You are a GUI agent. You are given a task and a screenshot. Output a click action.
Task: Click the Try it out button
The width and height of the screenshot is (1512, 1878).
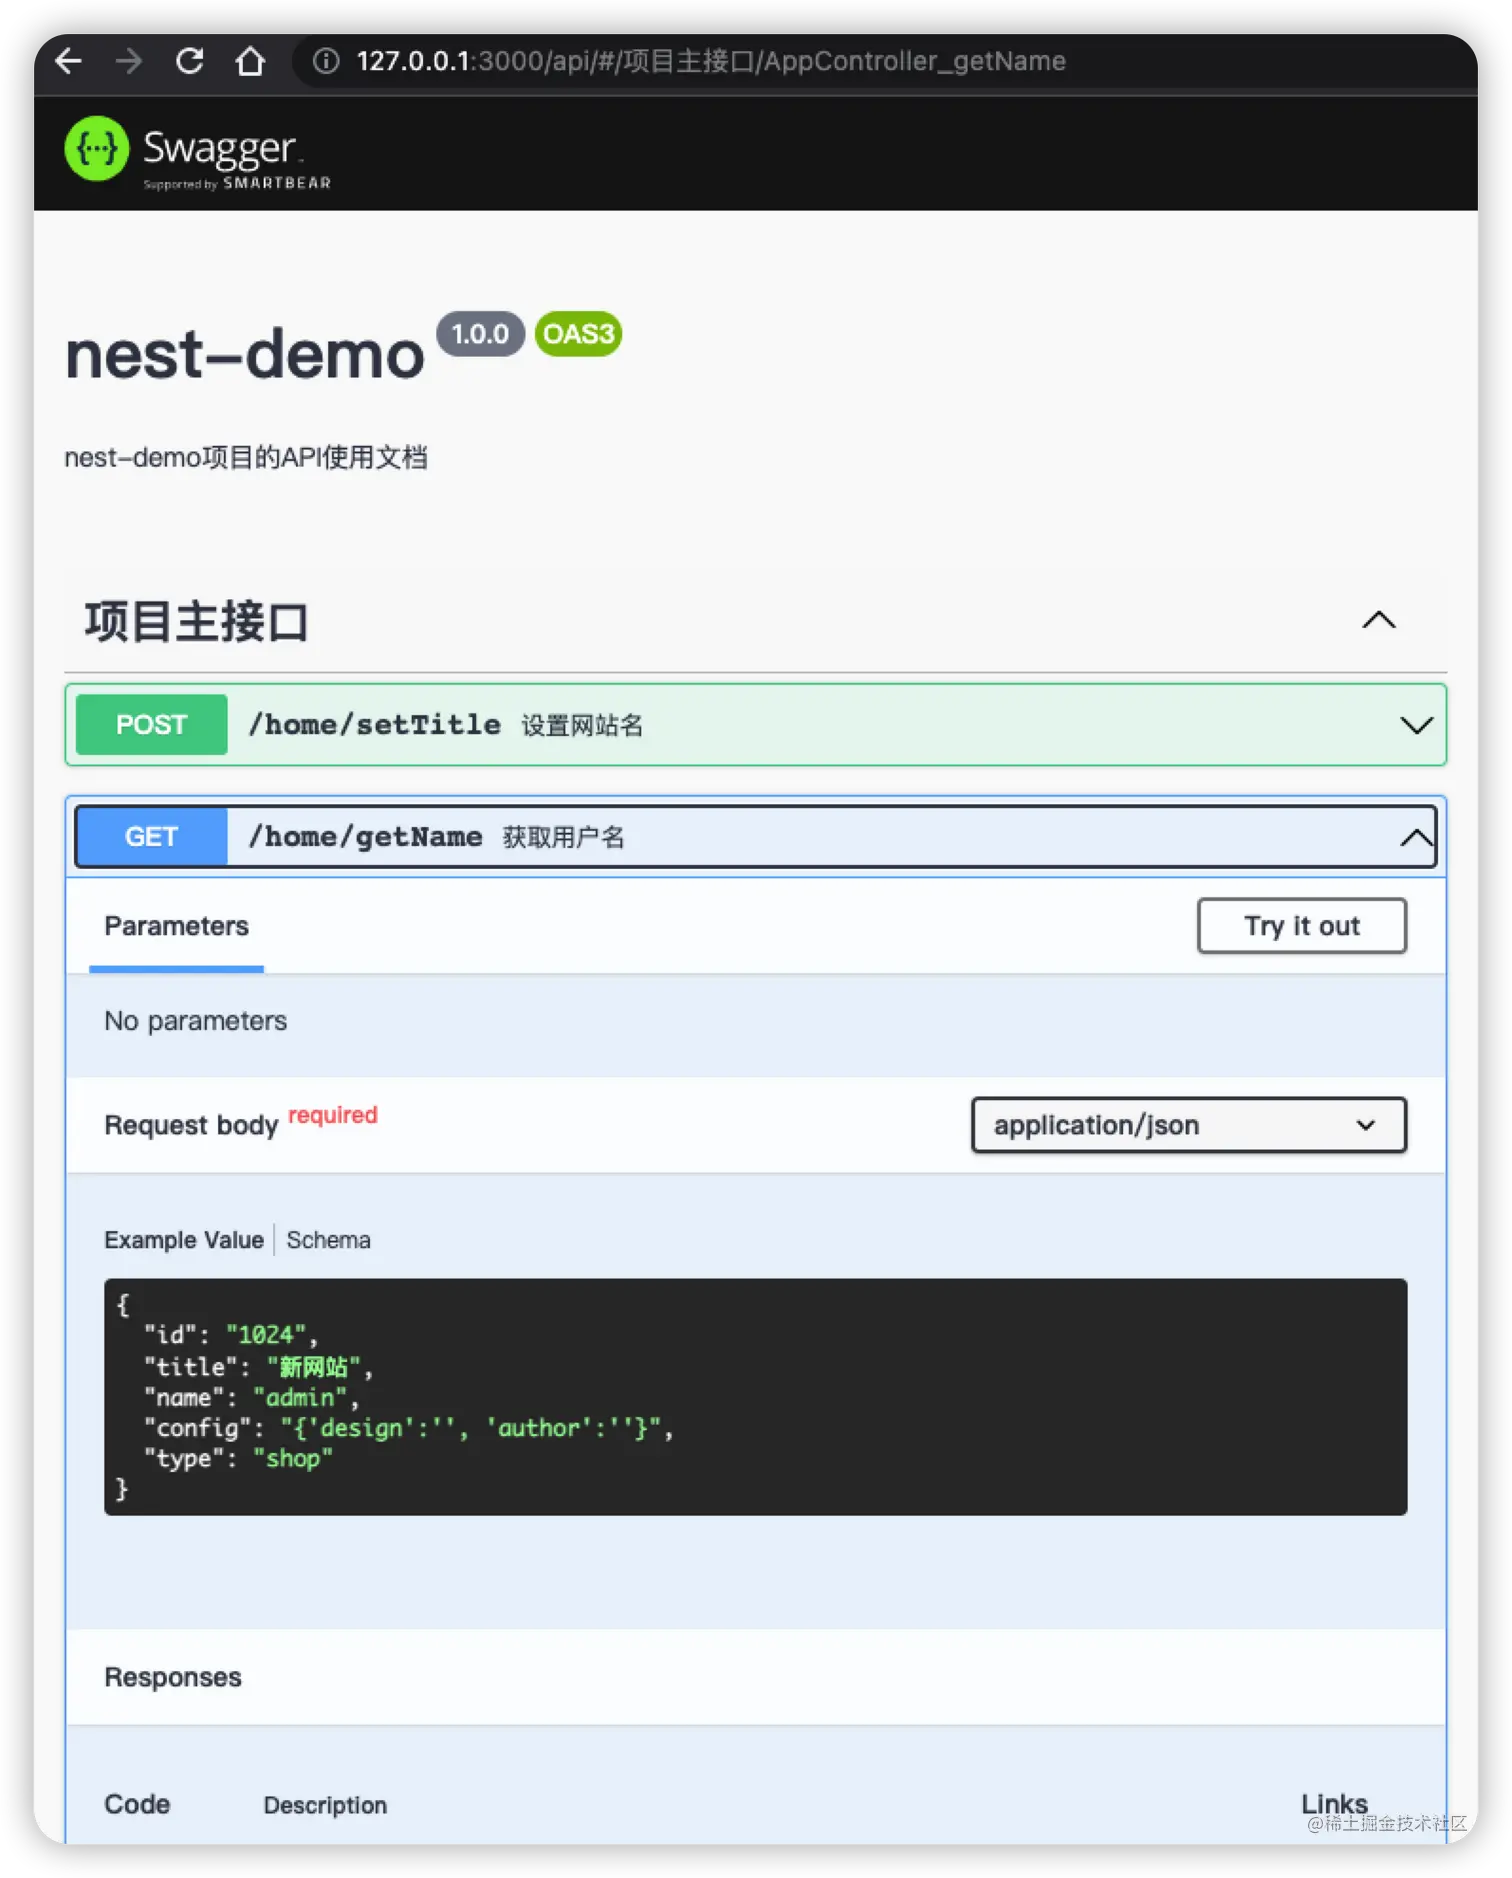(x=1301, y=926)
